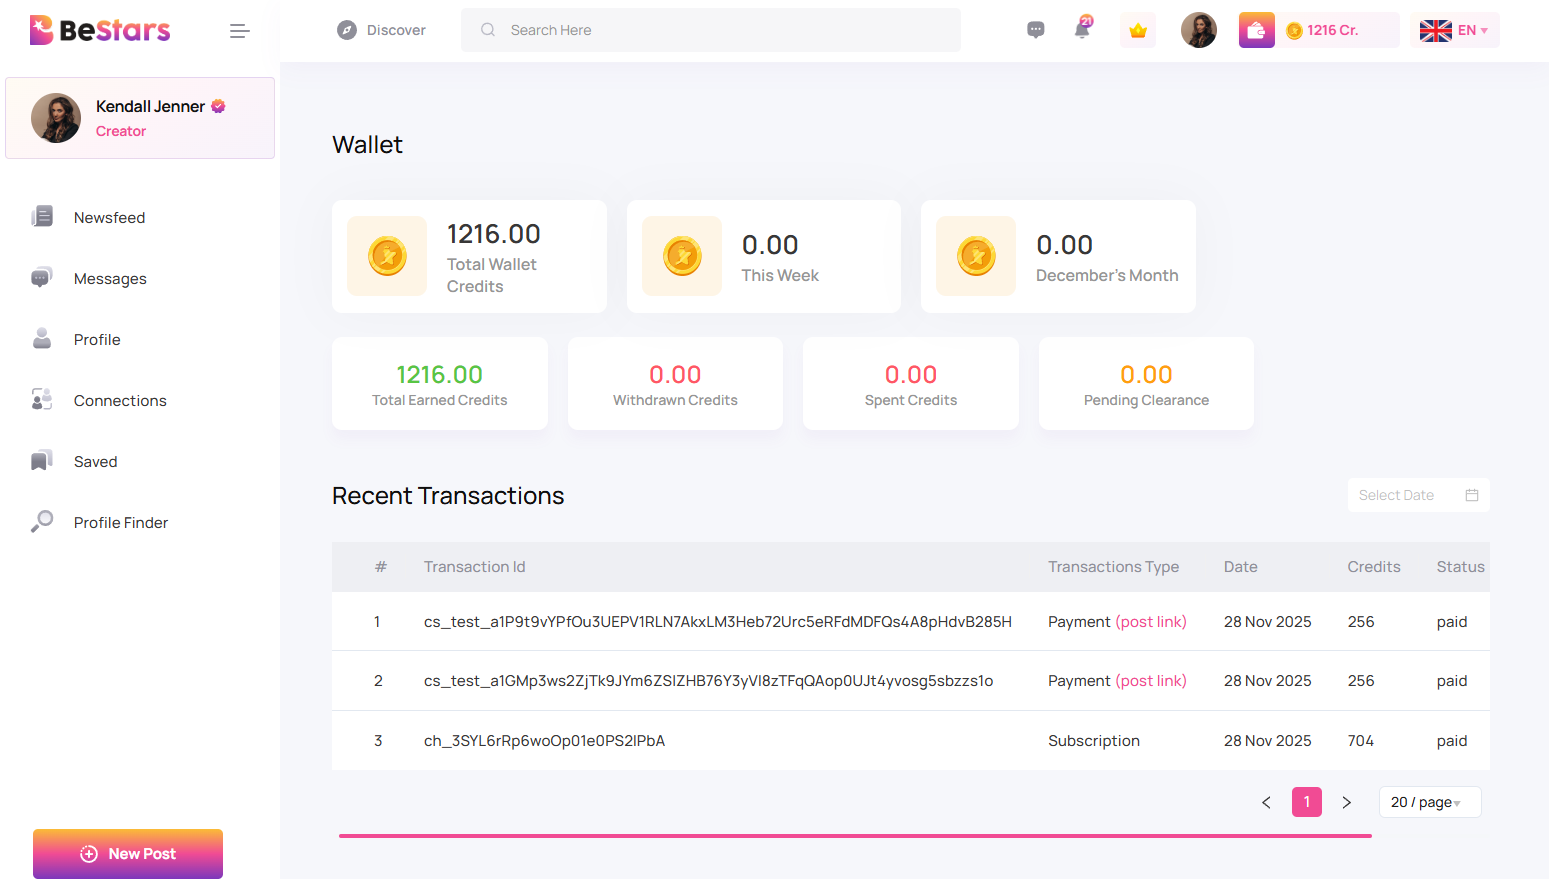This screenshot has height=879, width=1549.
Task: Open notifications via the bell icon
Action: point(1082,30)
